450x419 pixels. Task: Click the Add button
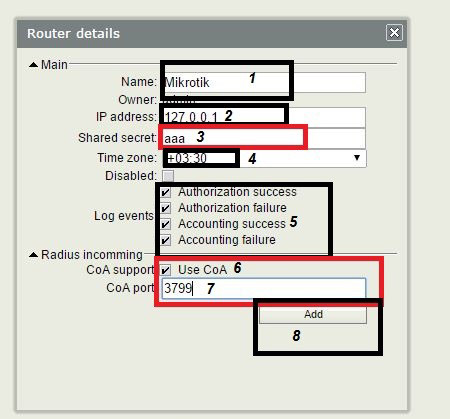click(313, 314)
